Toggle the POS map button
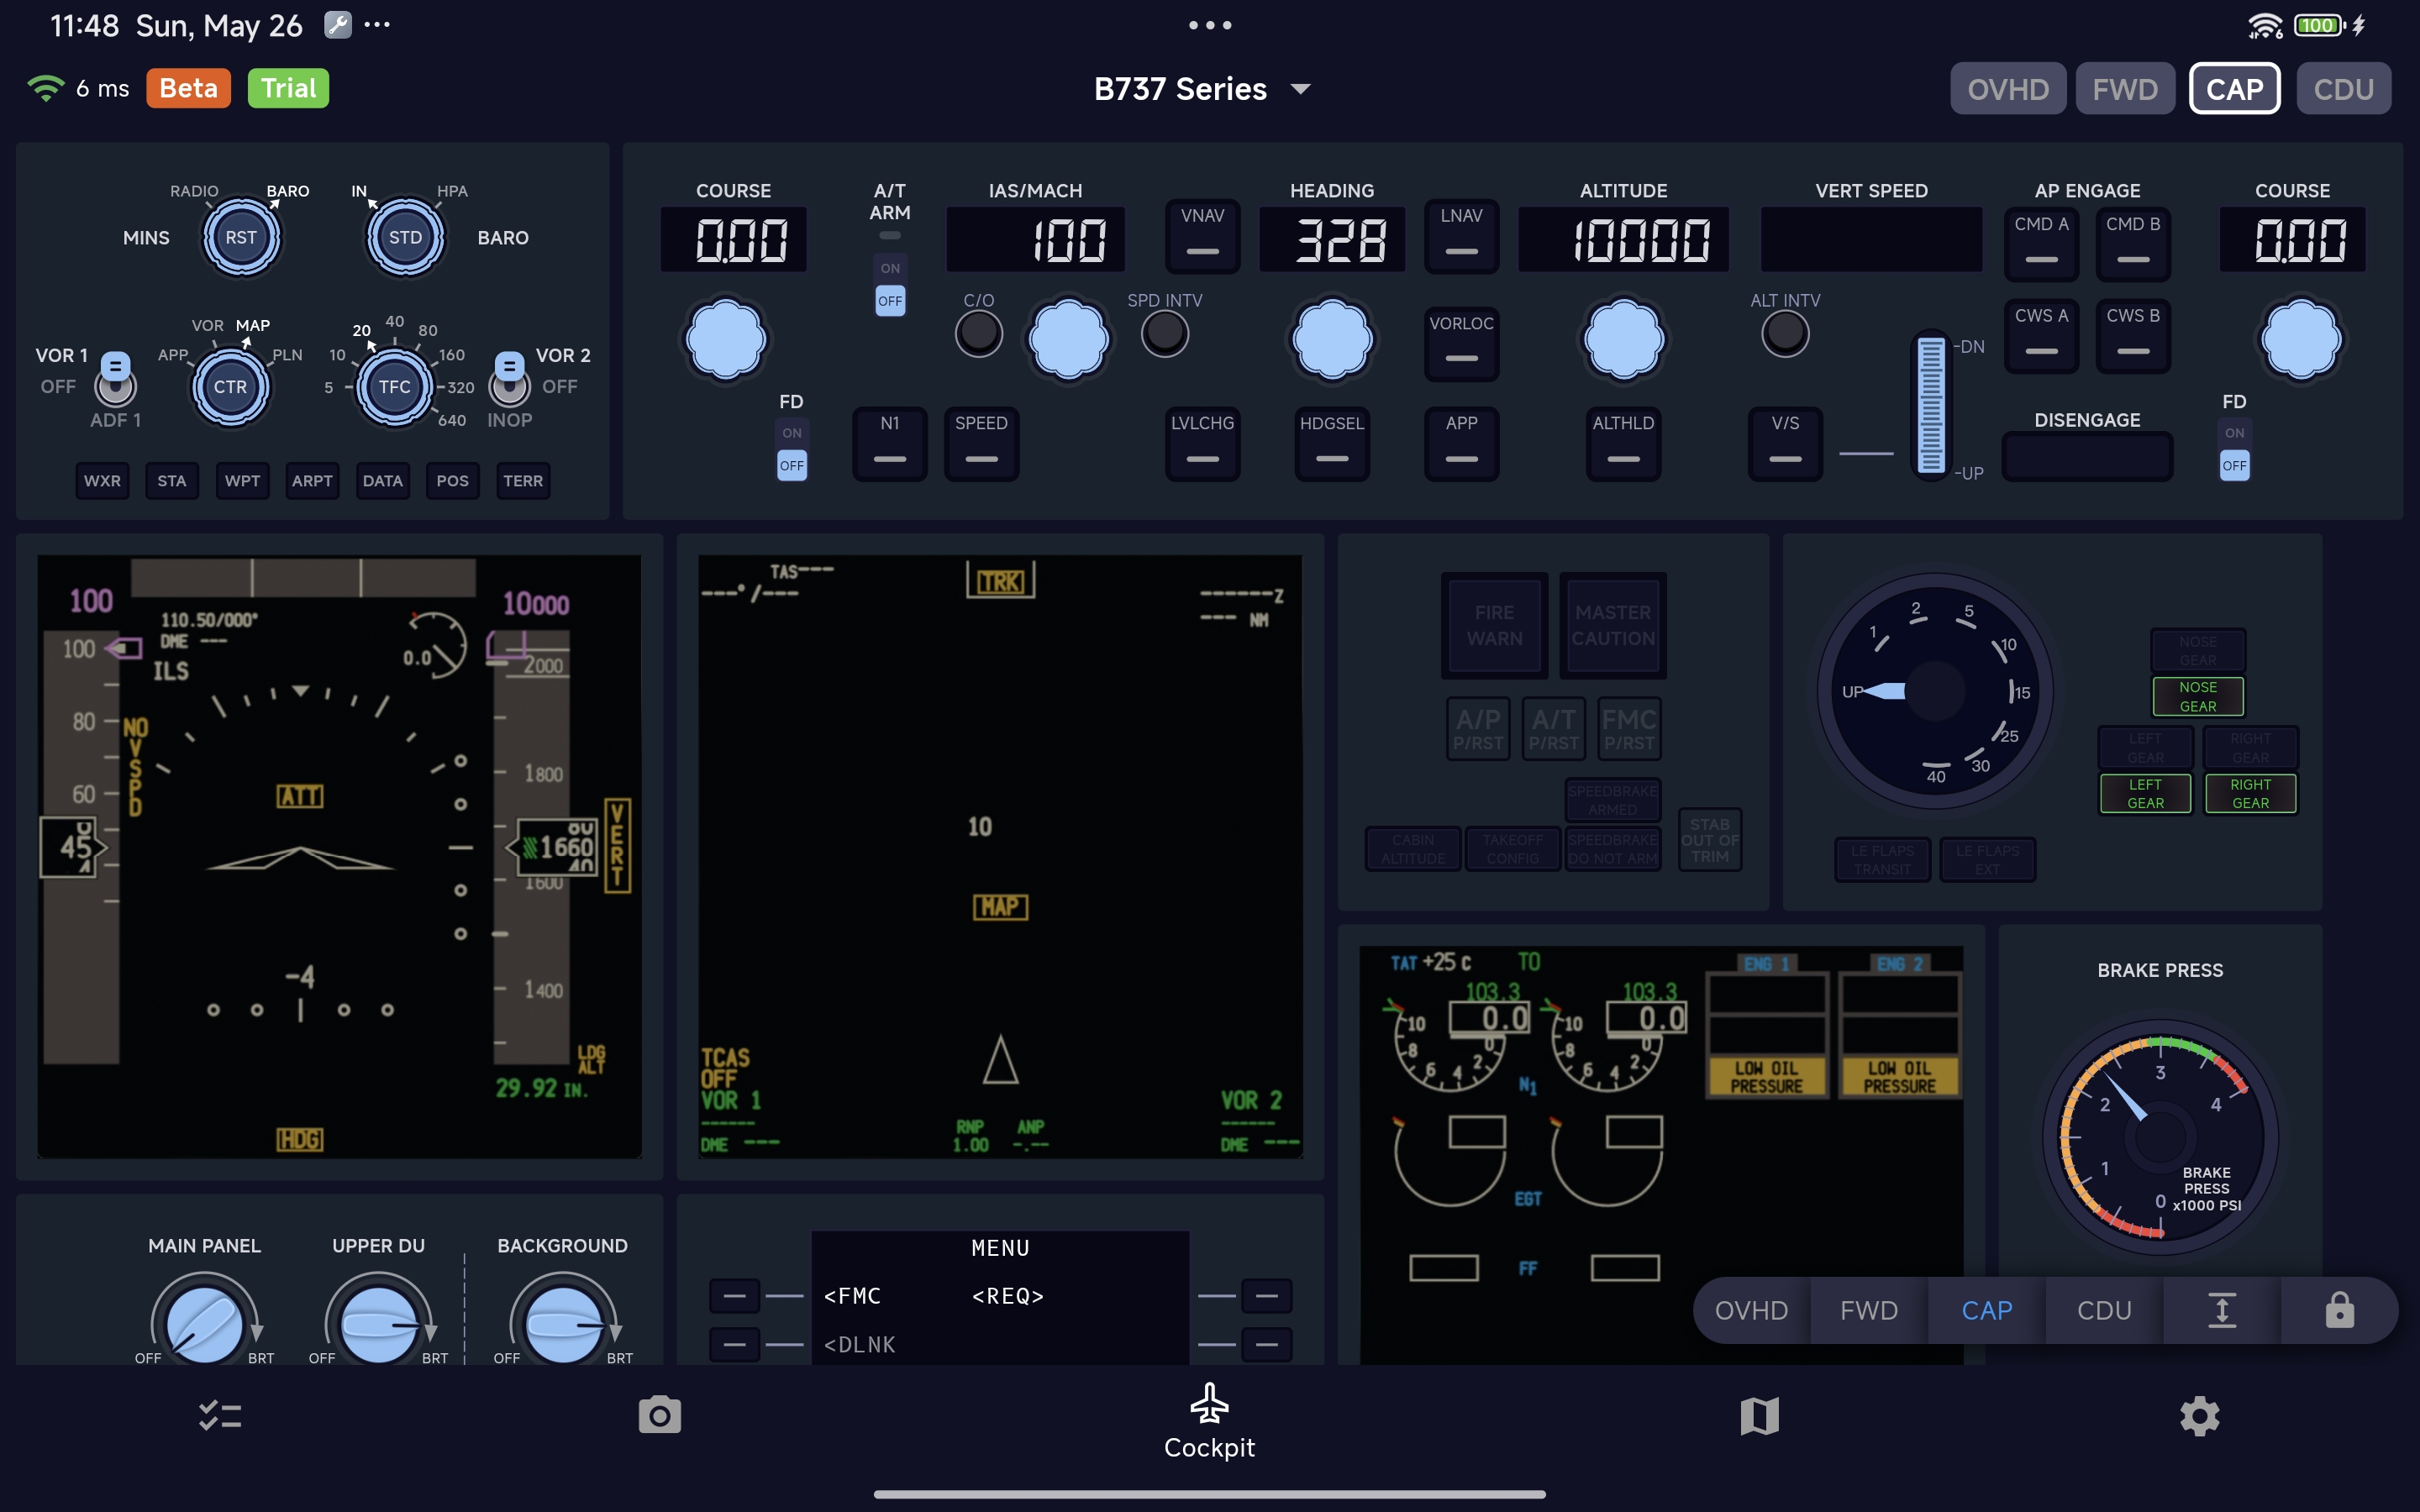The width and height of the screenshot is (2420, 1512). point(452,481)
